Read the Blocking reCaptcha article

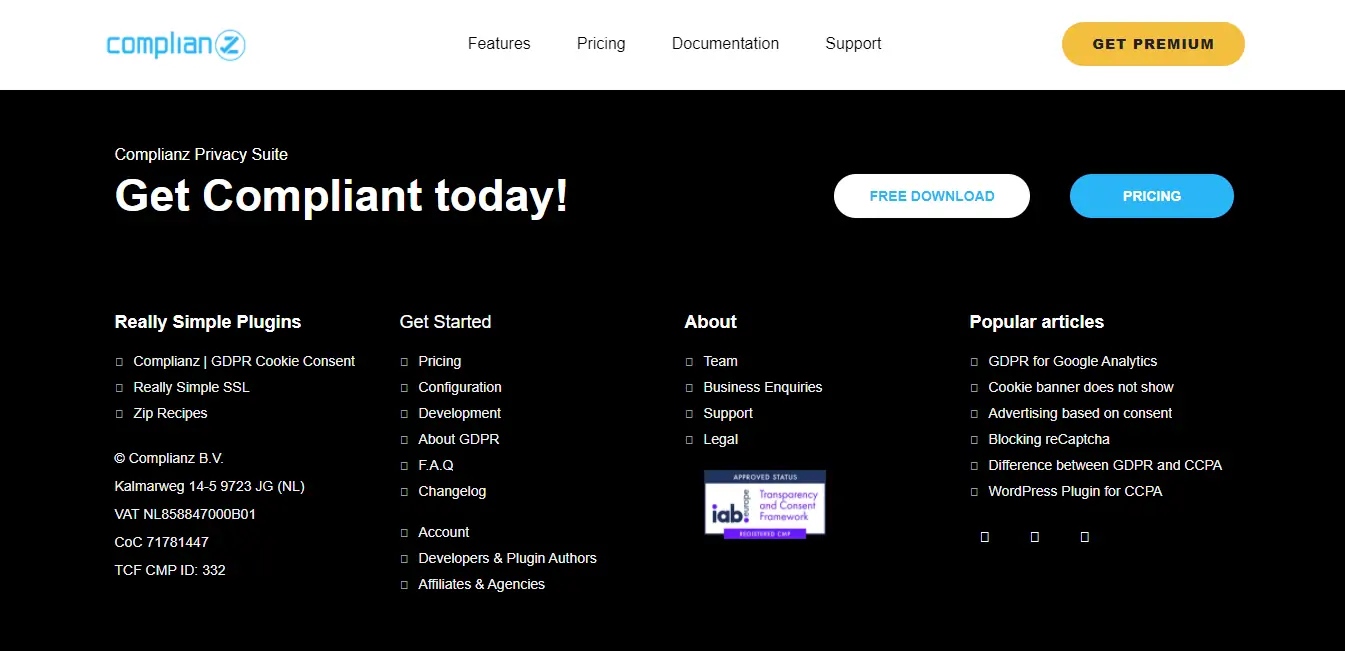click(1048, 439)
